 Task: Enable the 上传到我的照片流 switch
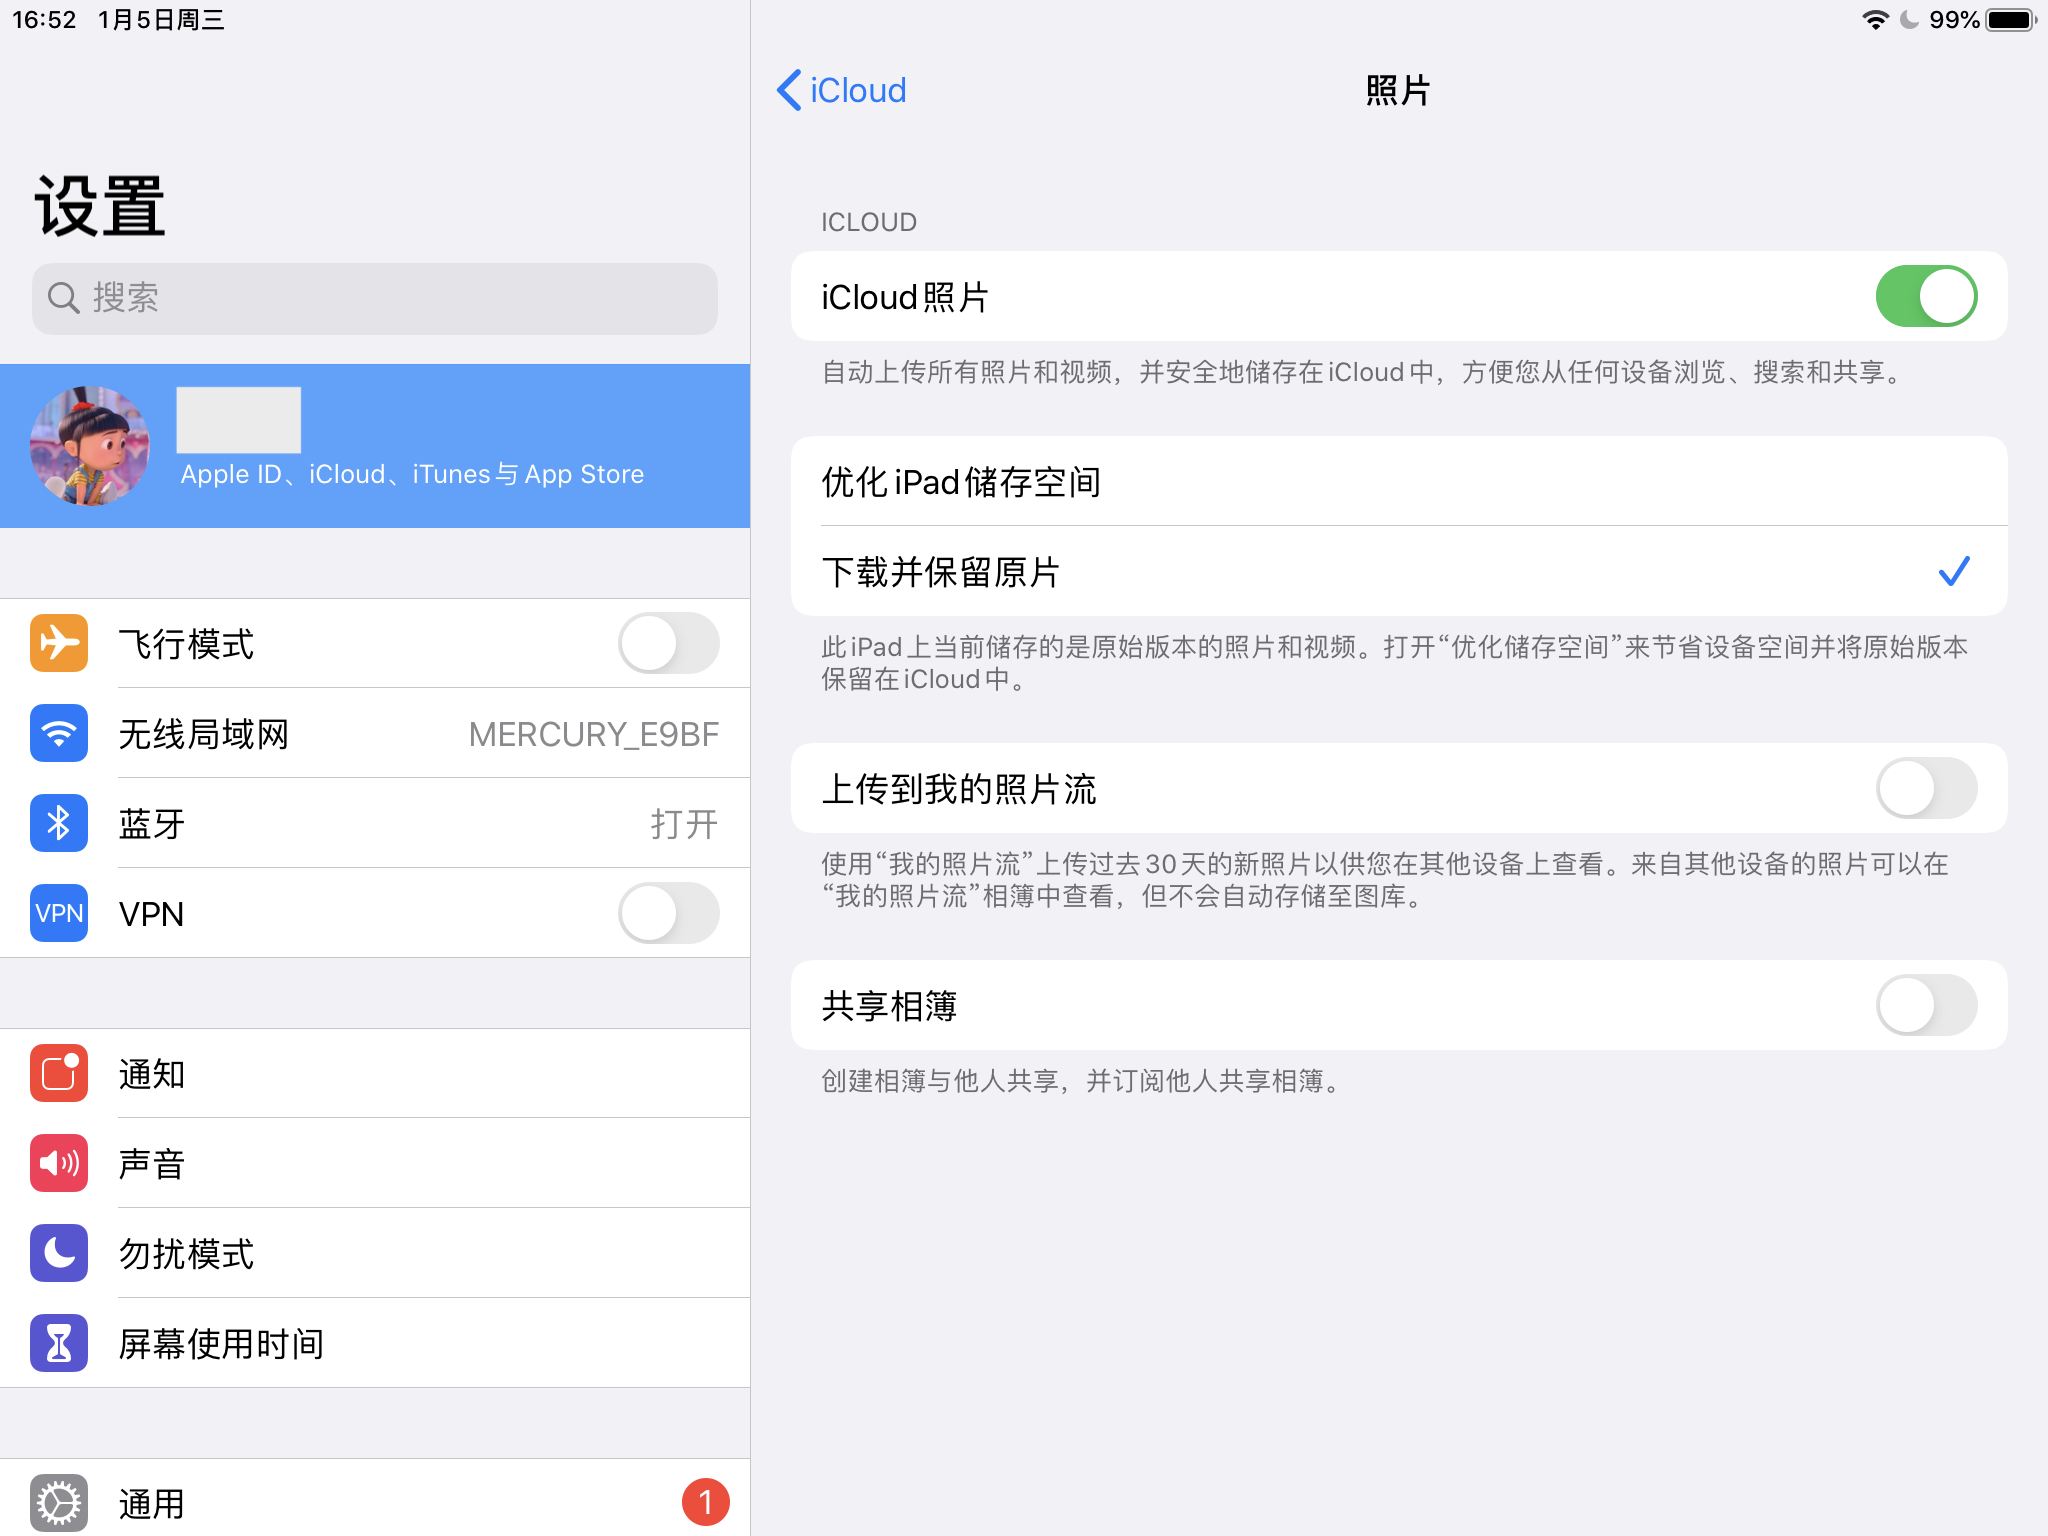tap(1926, 788)
